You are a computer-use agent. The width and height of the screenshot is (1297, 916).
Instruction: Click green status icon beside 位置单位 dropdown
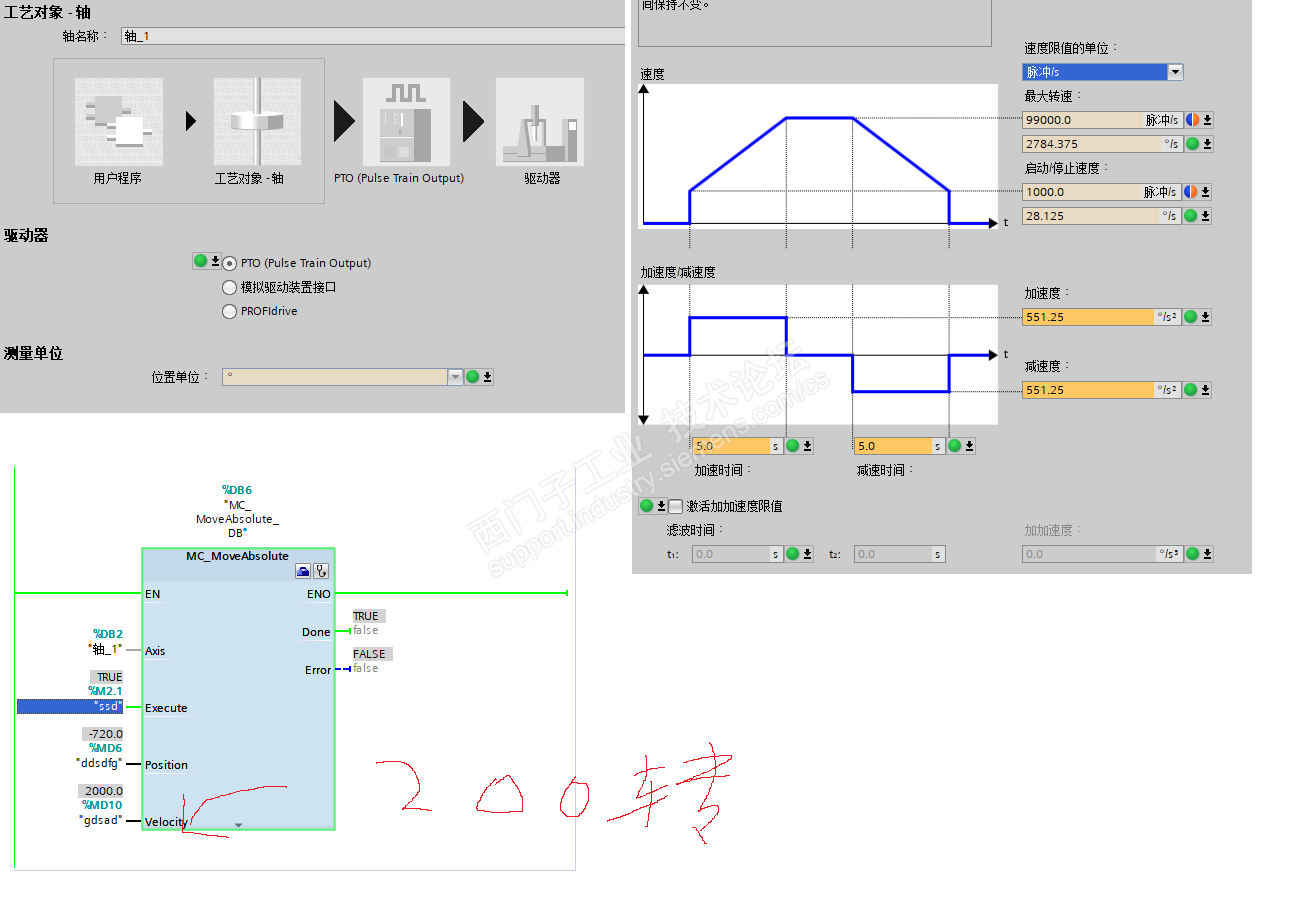point(473,377)
